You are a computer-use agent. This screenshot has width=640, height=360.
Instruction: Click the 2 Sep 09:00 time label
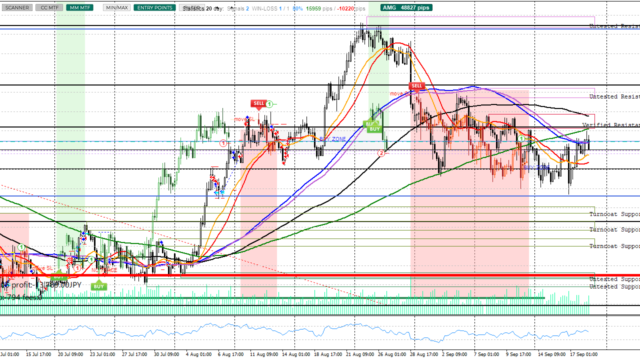(455, 354)
